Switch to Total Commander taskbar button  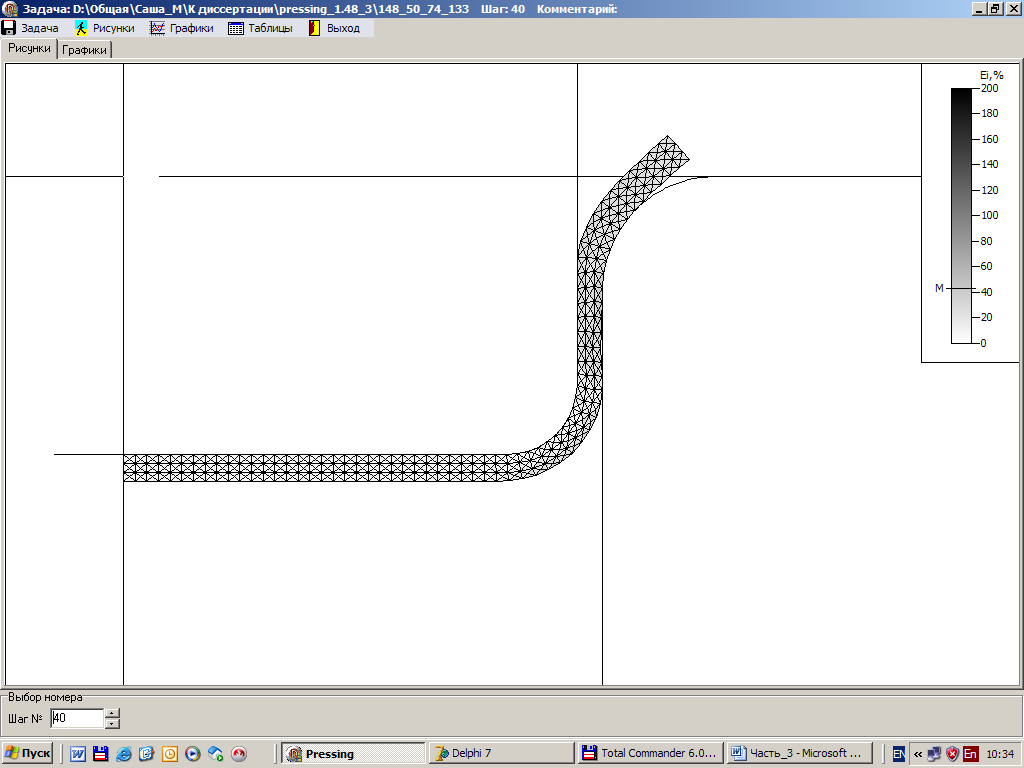(x=650, y=753)
